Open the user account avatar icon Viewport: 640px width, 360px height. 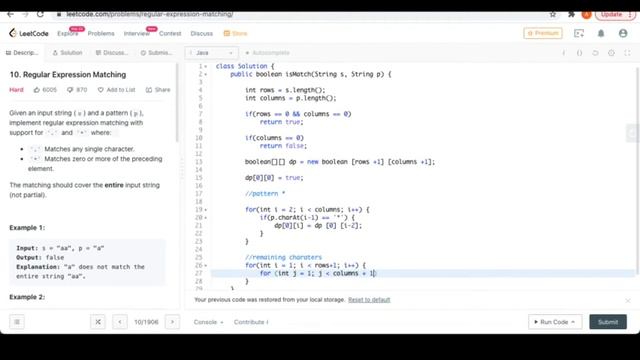[x=623, y=33]
